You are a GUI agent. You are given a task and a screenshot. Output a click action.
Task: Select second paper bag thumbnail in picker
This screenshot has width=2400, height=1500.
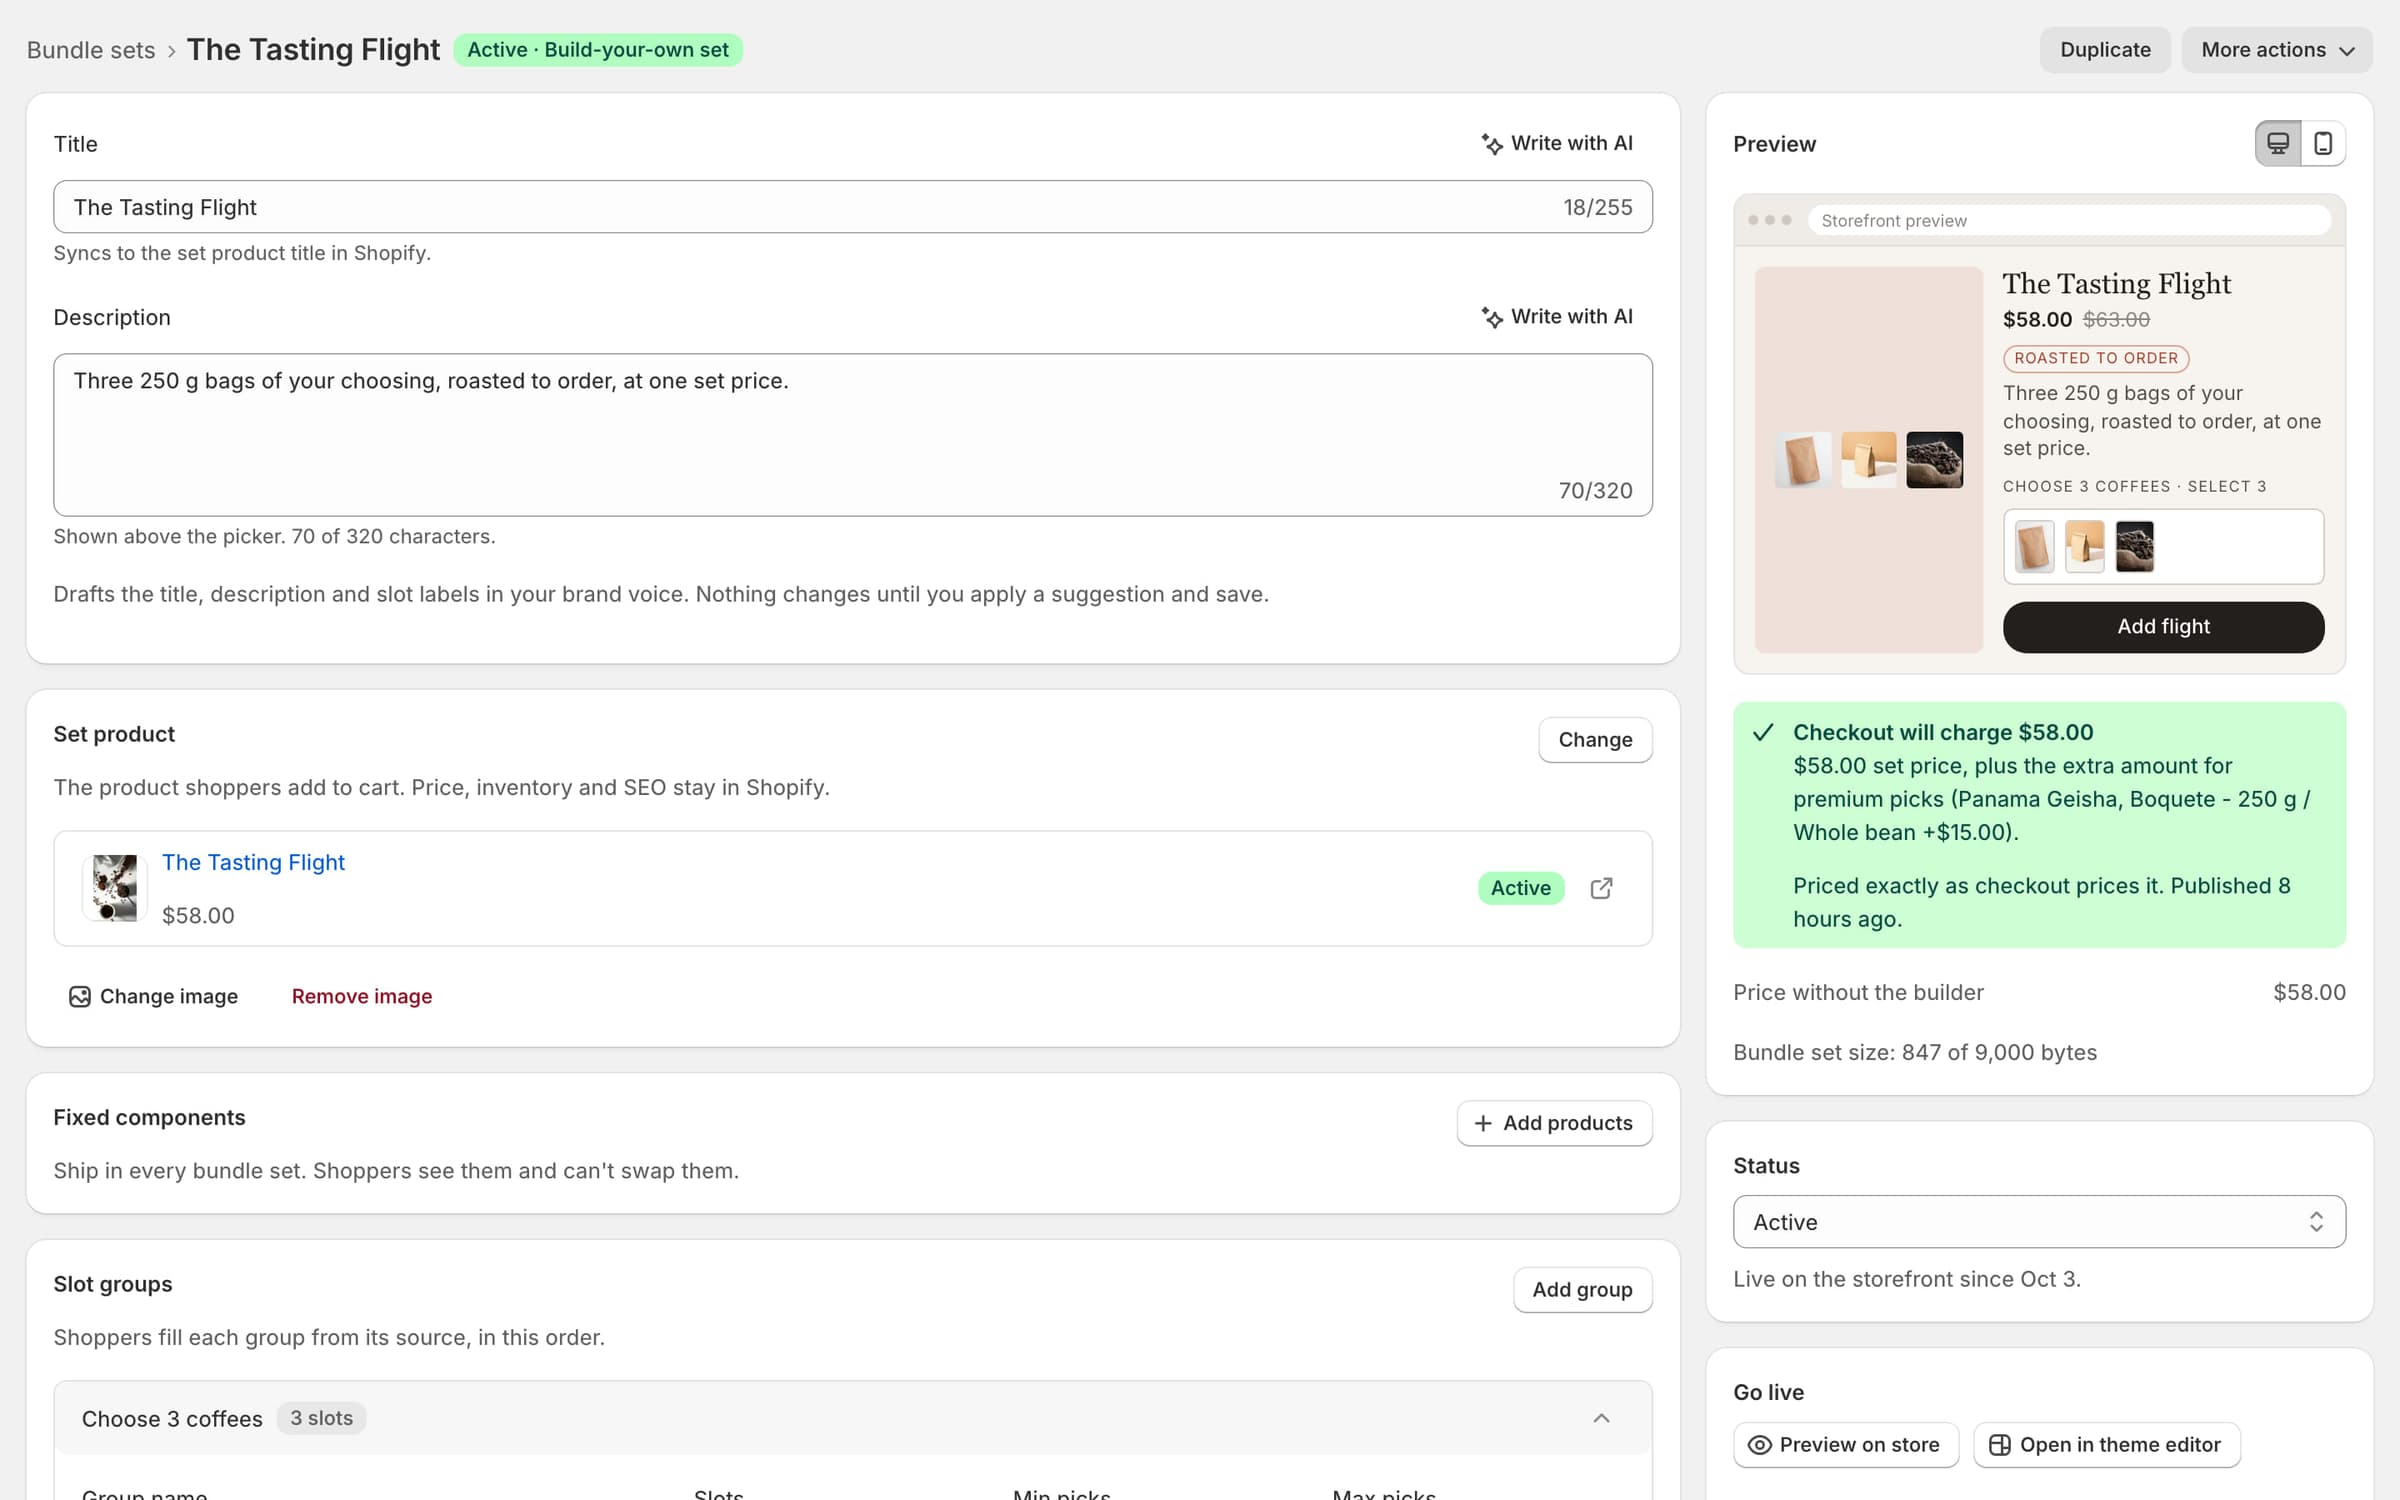click(x=2084, y=546)
